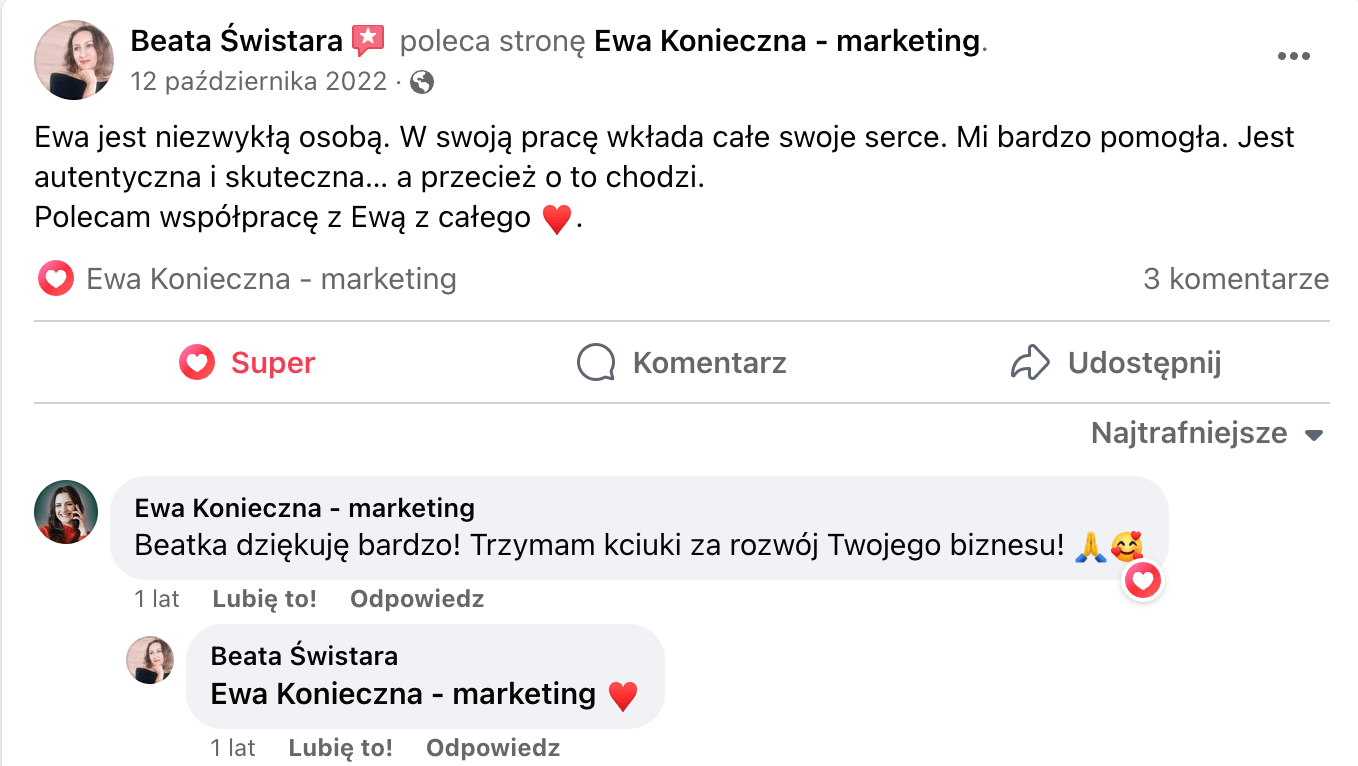Viewport: 1358px width, 766px height.
Task: Click the speech bubble Komentarz icon
Action: tap(596, 362)
